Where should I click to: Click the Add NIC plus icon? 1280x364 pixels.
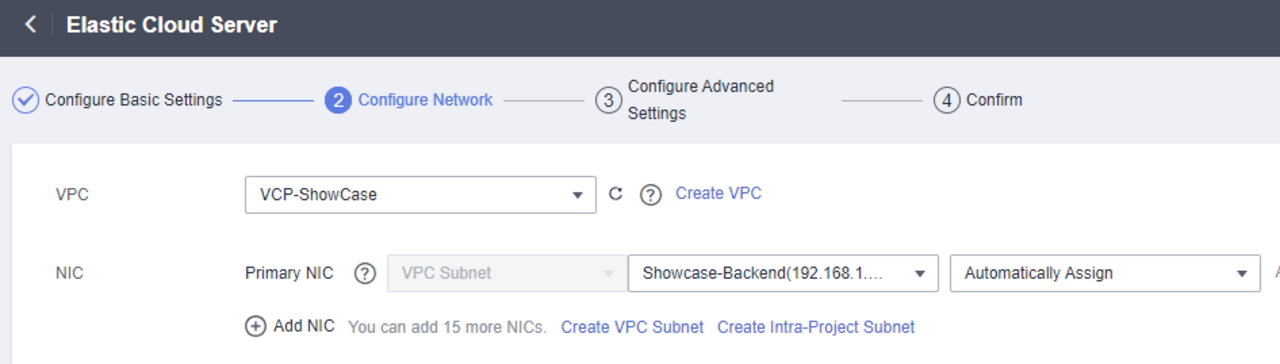coord(256,326)
